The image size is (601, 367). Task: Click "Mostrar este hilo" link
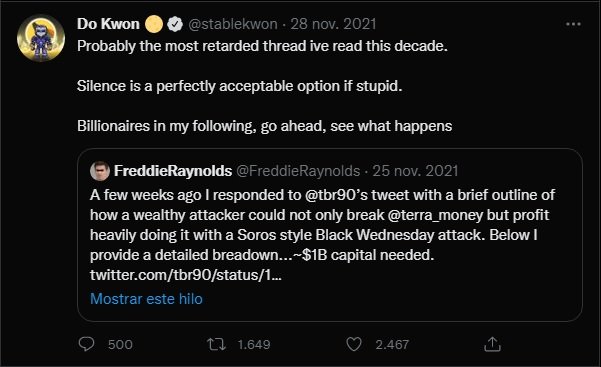pyautogui.click(x=146, y=299)
